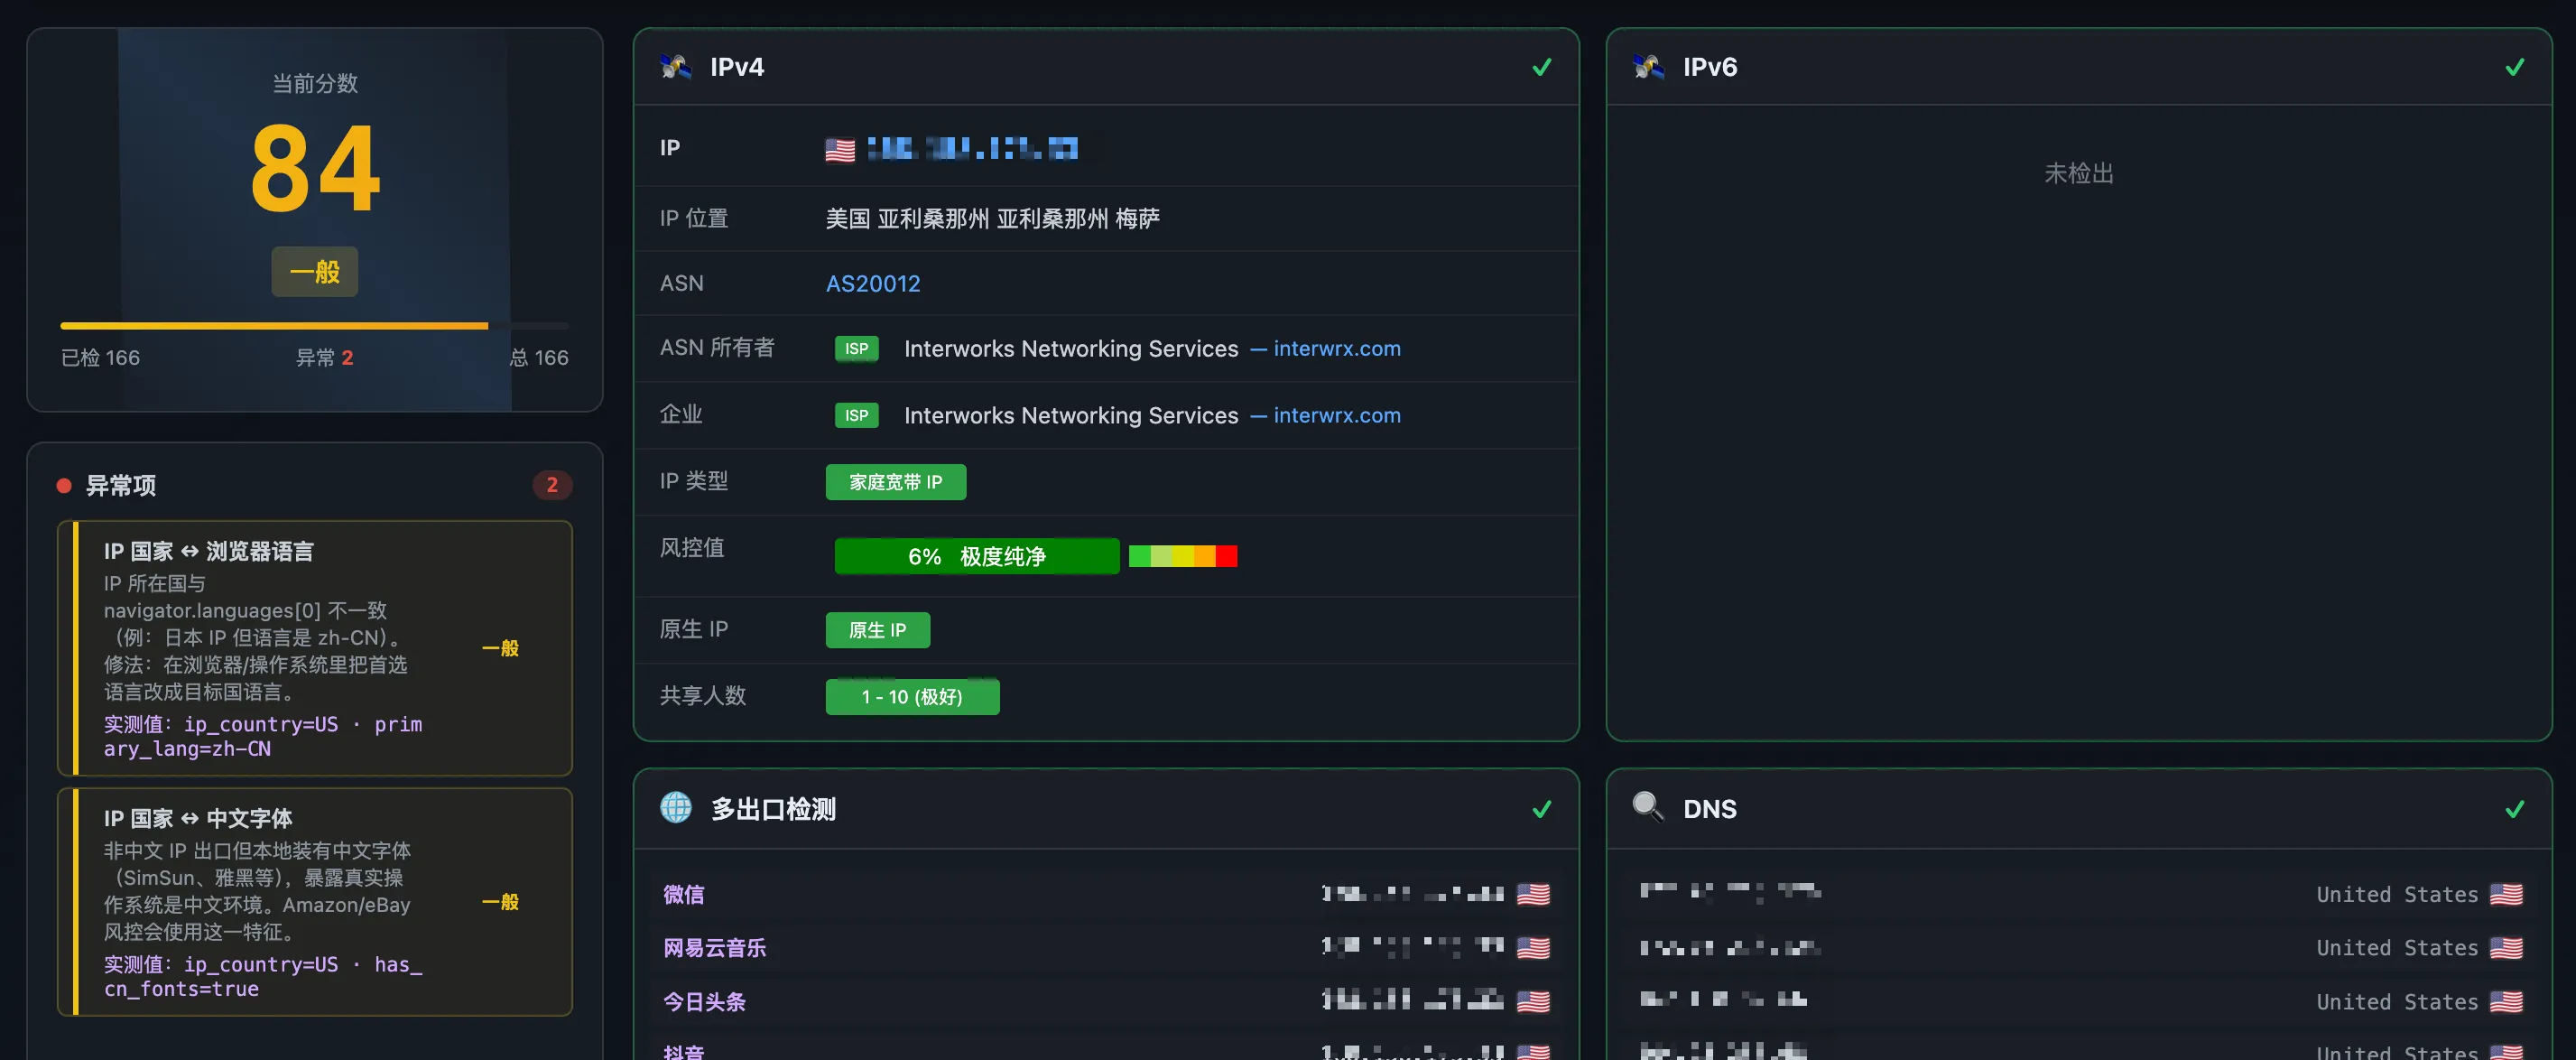Screen dimensions: 2576x1060
Task: Click the US flag next to the IPv4 address
Action: [840, 150]
